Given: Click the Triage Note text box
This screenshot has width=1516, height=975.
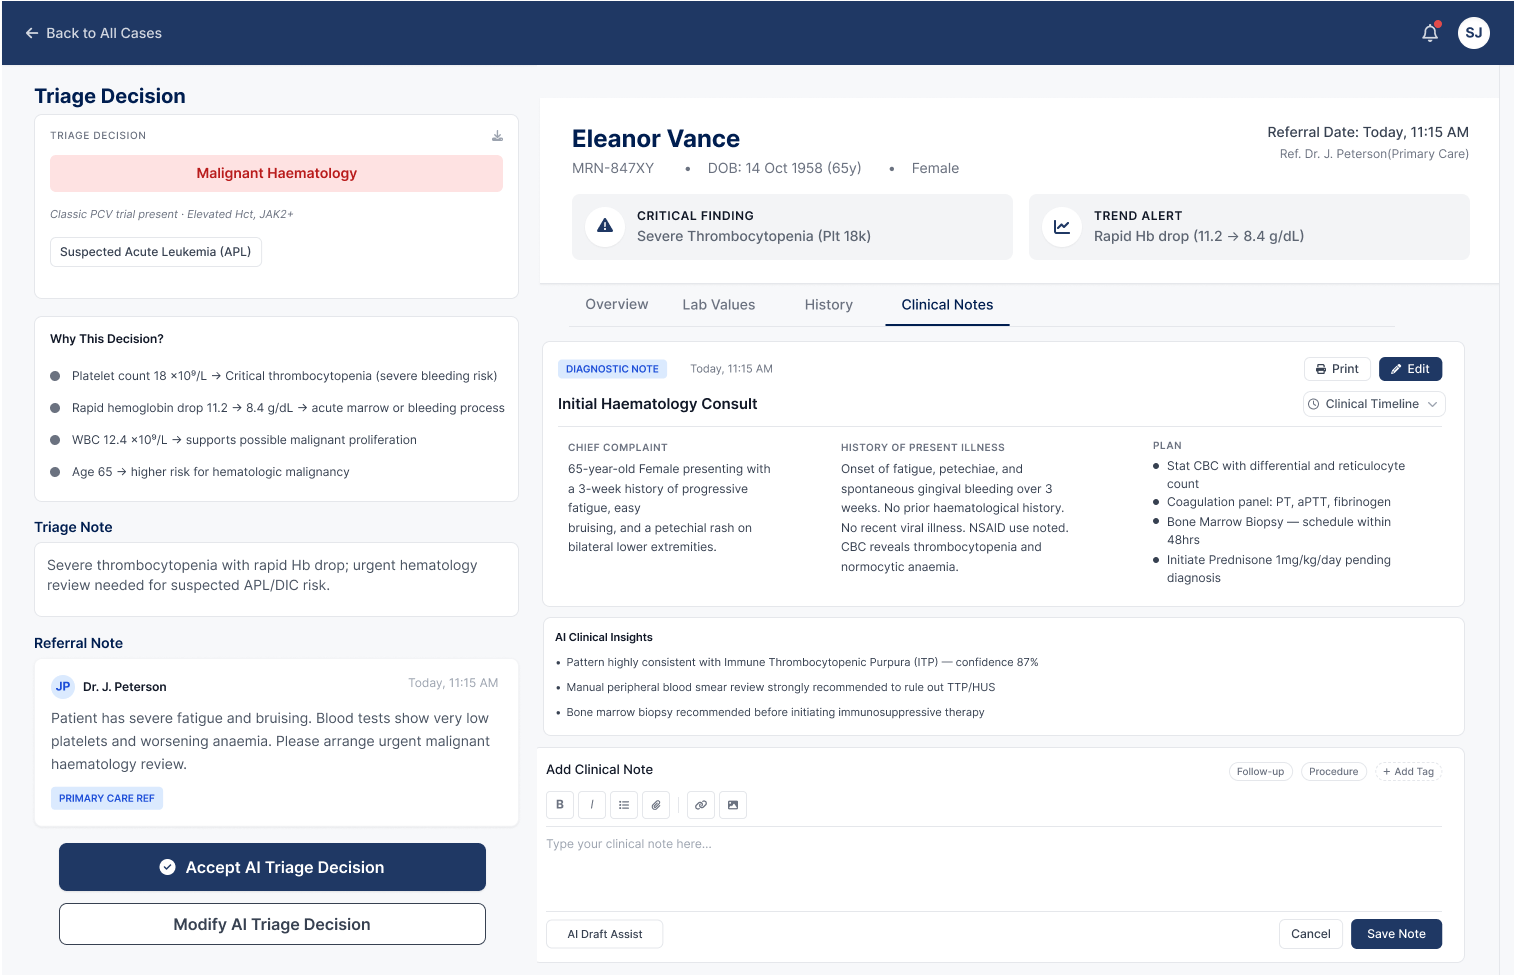Looking at the screenshot, I should tap(276, 579).
